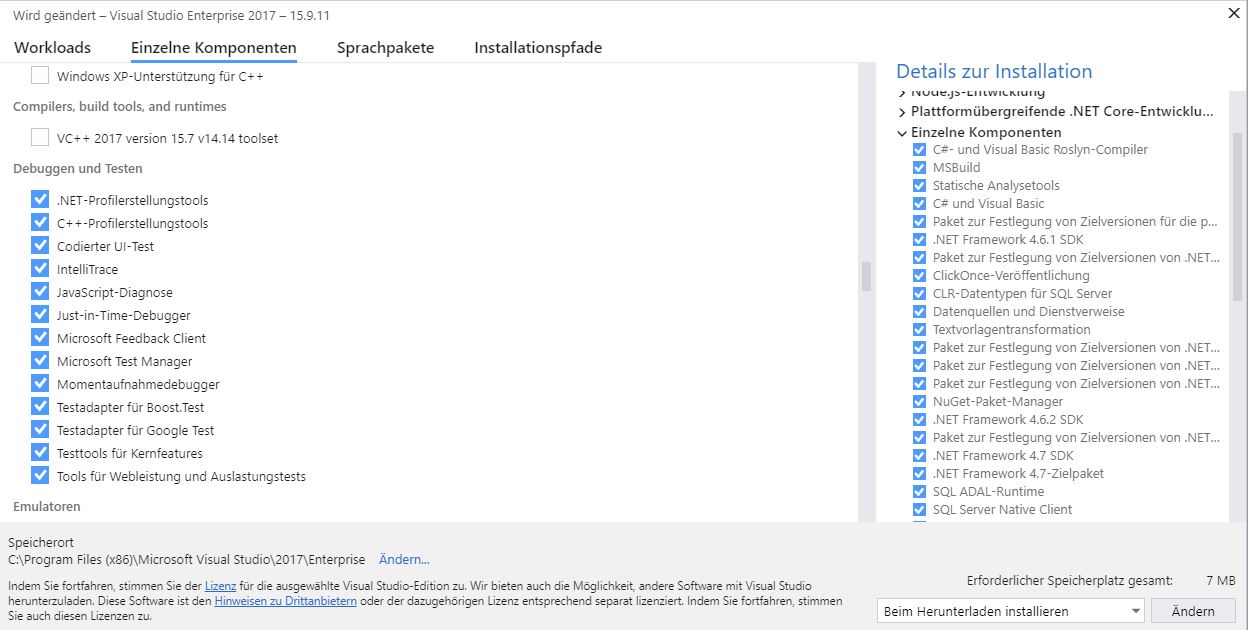Uncheck Just-in-Time-Debugger component
This screenshot has height=630, width=1248.
(x=40, y=315)
